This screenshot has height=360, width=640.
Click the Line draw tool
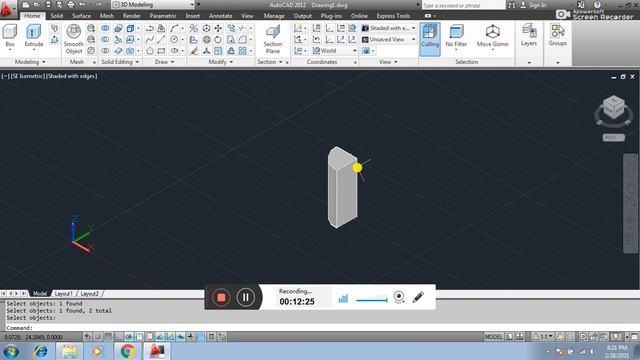pos(161,40)
